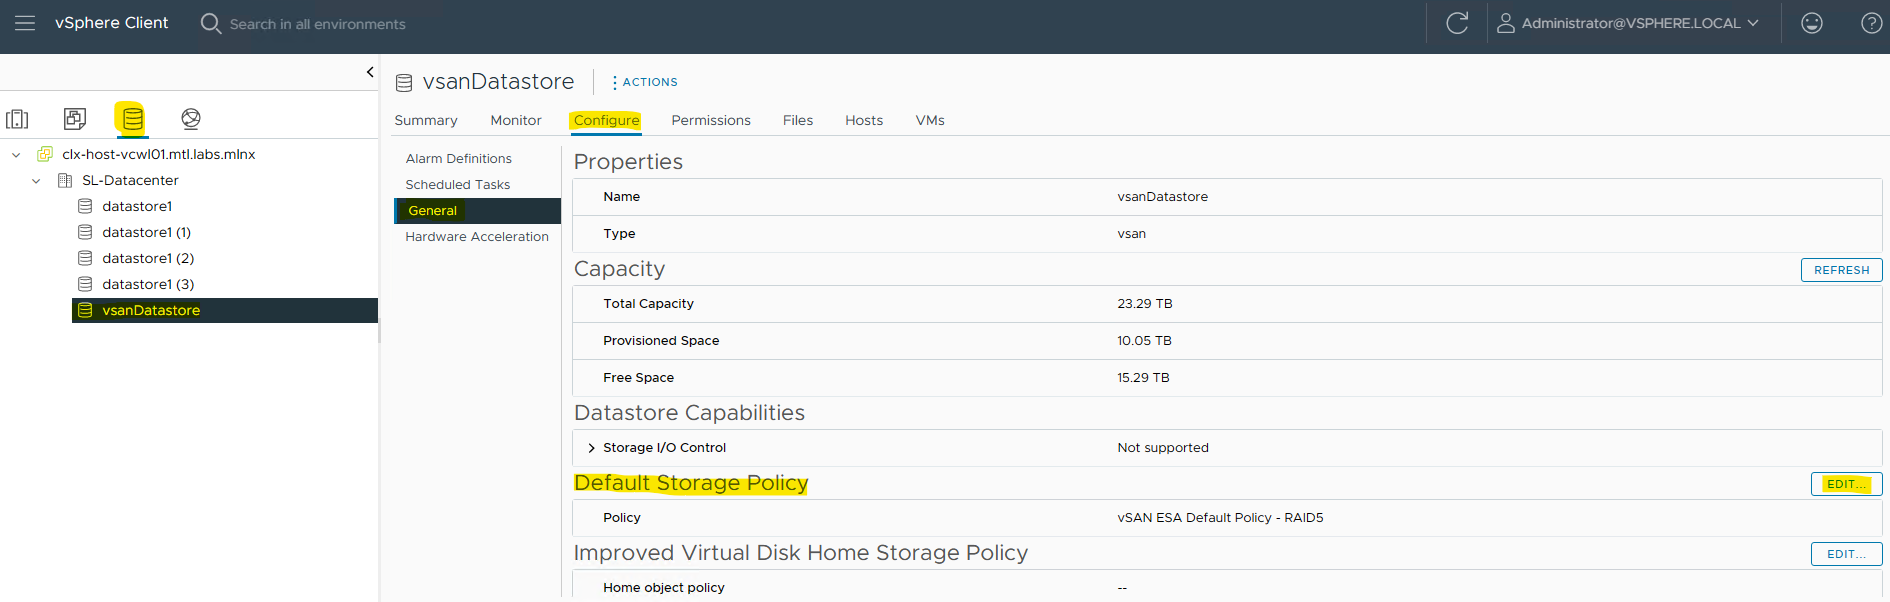Viewport: 1890px width, 602px height.
Task: Open the Permissions tab
Action: 711,120
